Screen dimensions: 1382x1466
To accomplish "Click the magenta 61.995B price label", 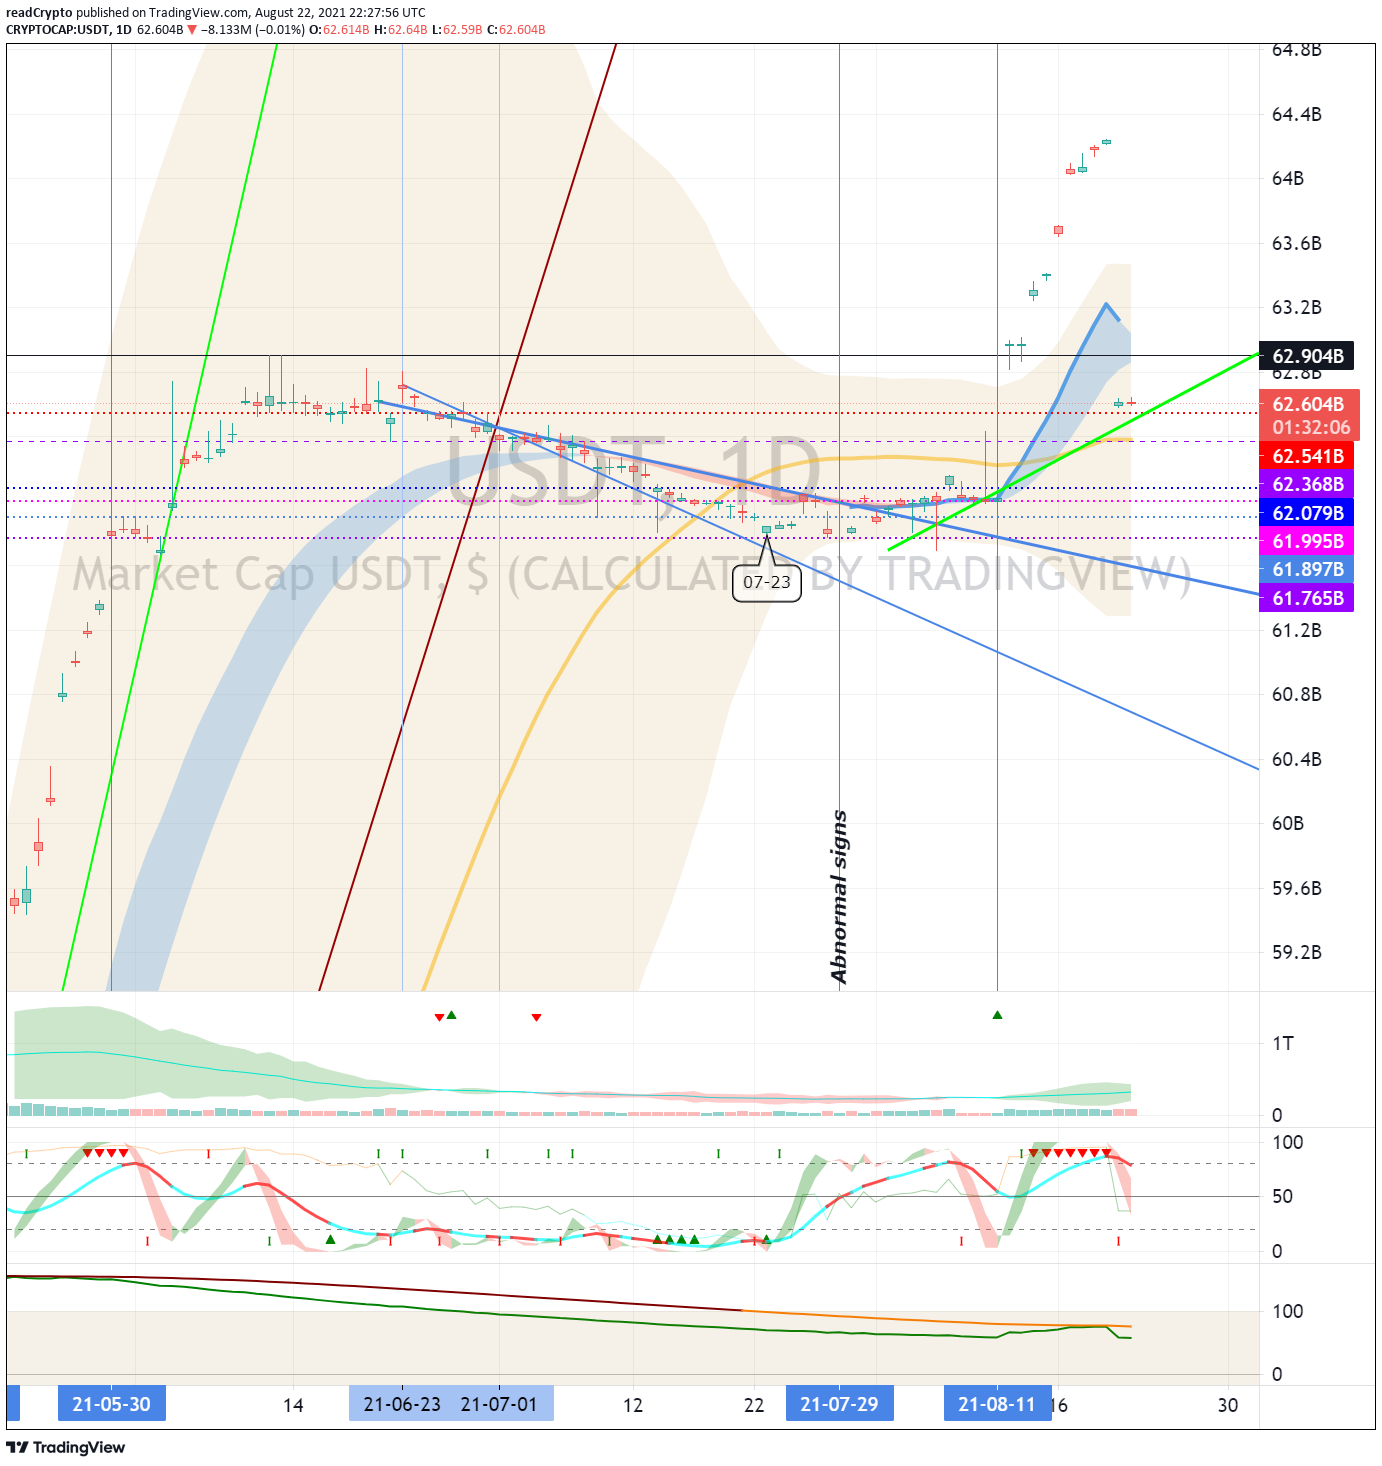I will 1307,541.
